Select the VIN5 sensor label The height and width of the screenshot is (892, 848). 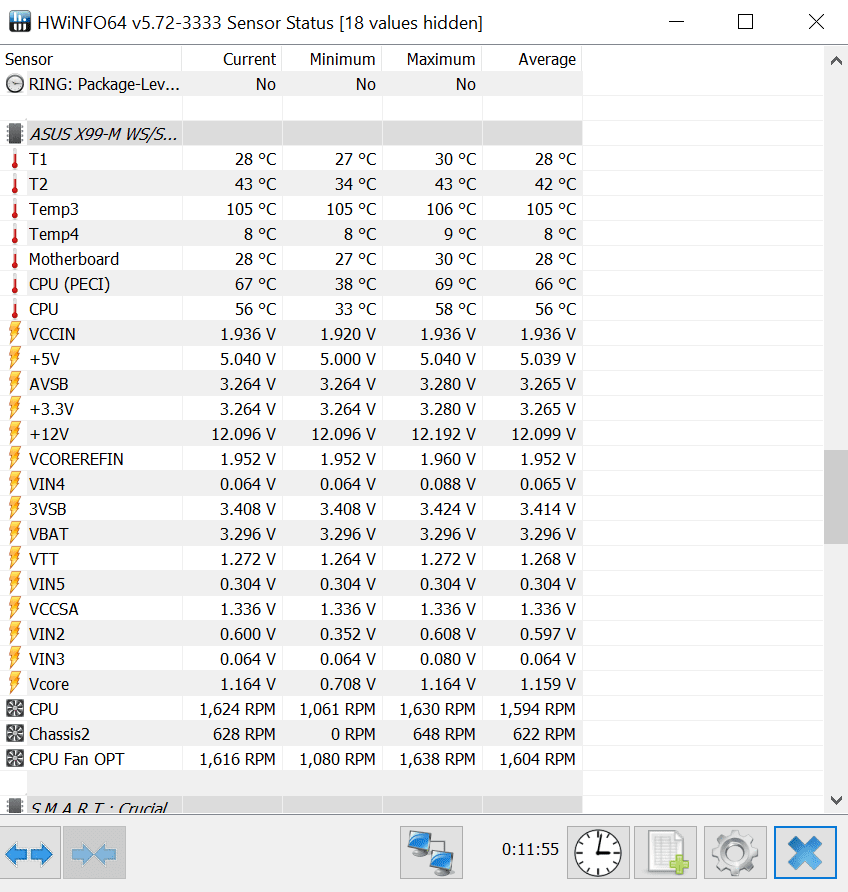point(47,584)
